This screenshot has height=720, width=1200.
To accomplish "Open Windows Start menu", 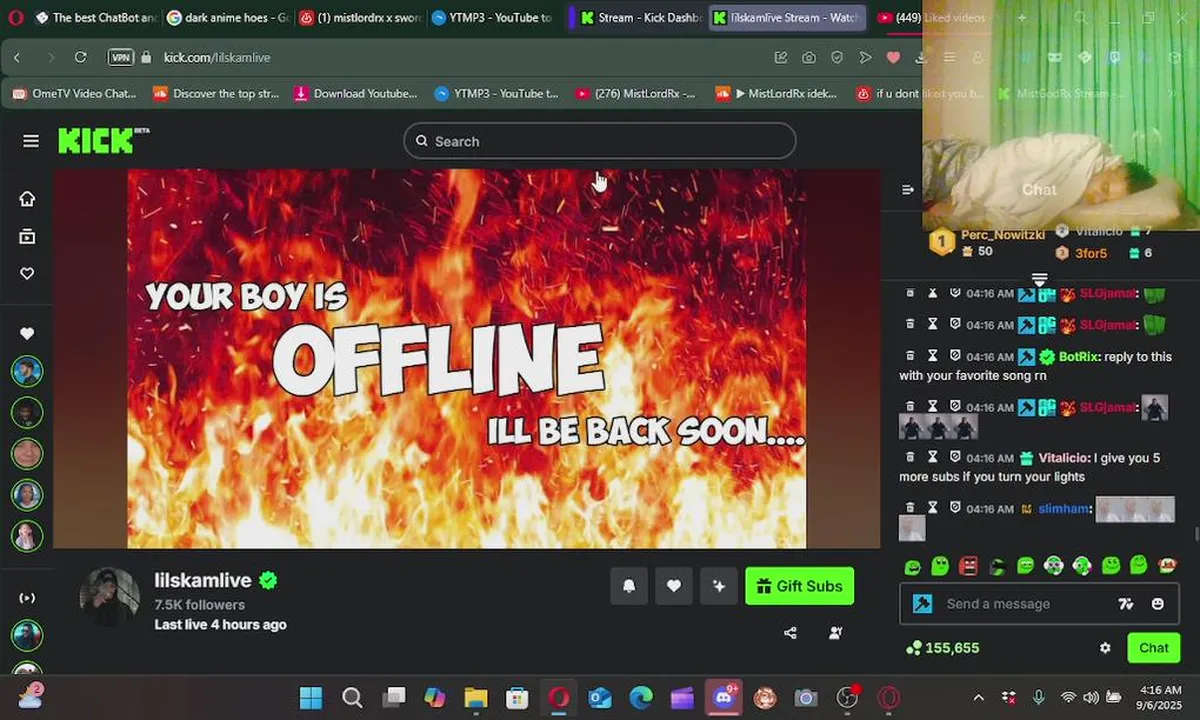I will (311, 697).
